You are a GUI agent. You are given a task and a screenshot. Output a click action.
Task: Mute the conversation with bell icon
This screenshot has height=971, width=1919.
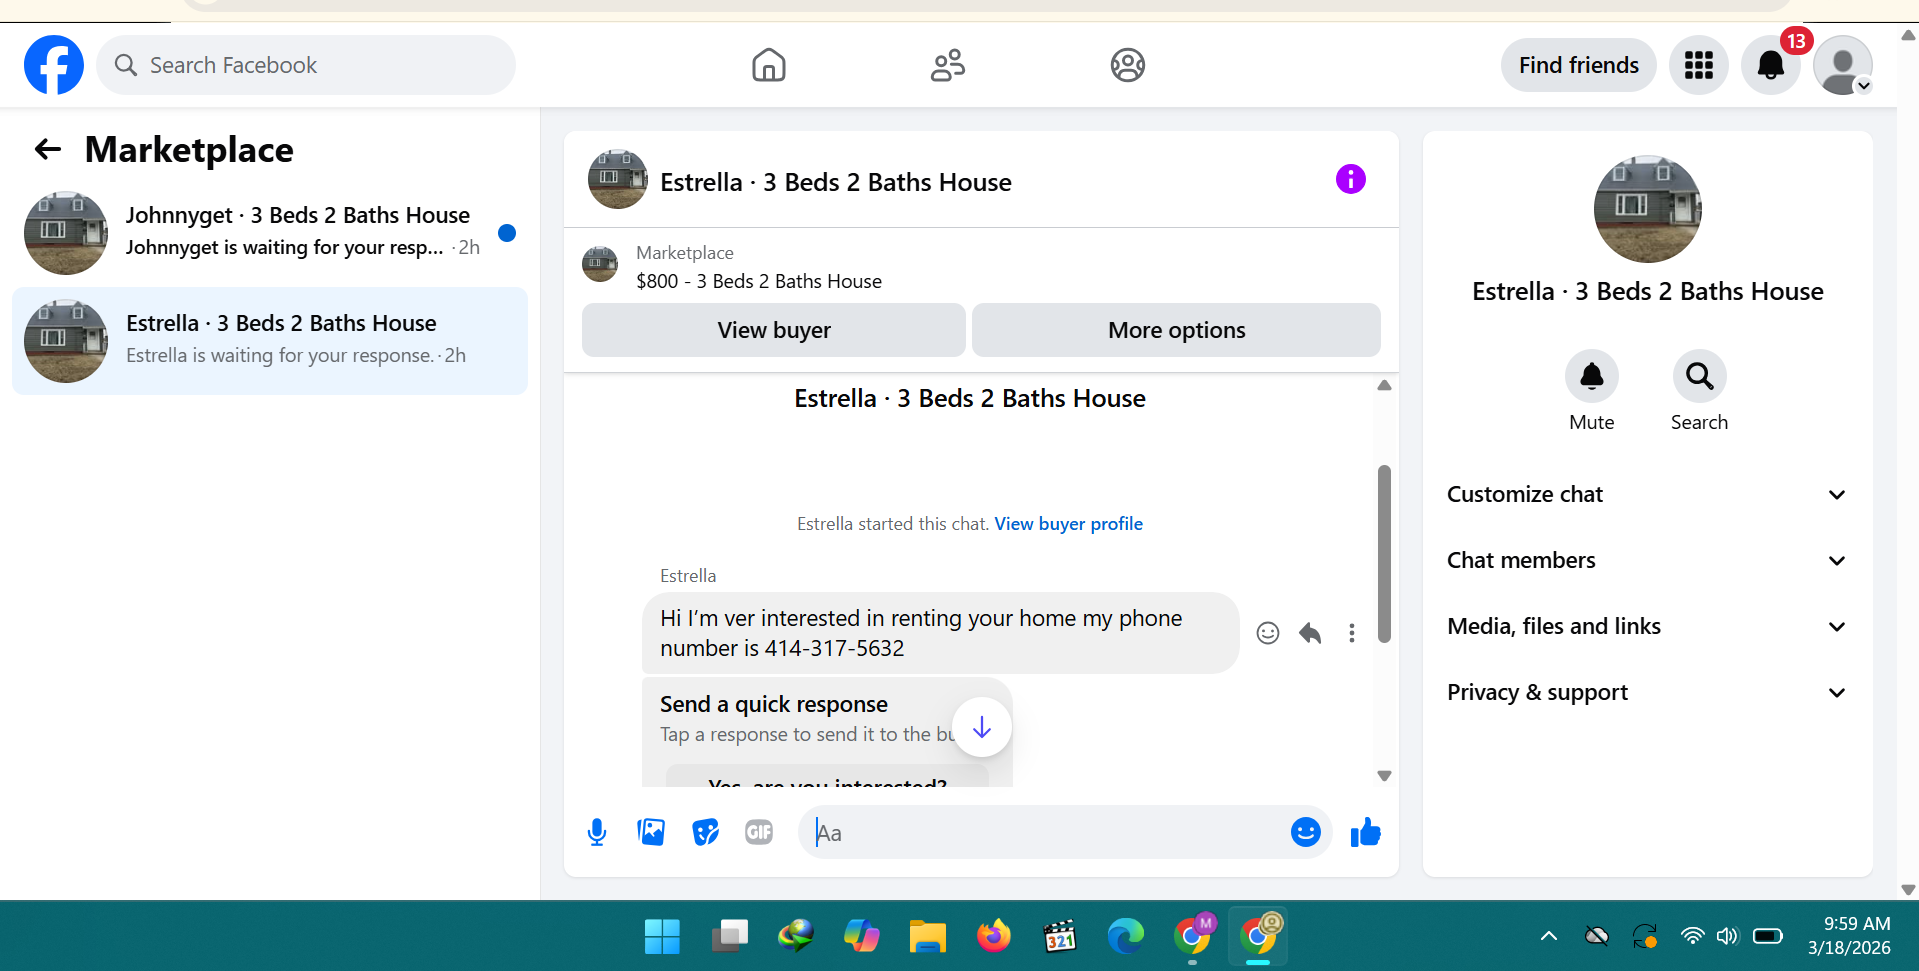click(1591, 376)
